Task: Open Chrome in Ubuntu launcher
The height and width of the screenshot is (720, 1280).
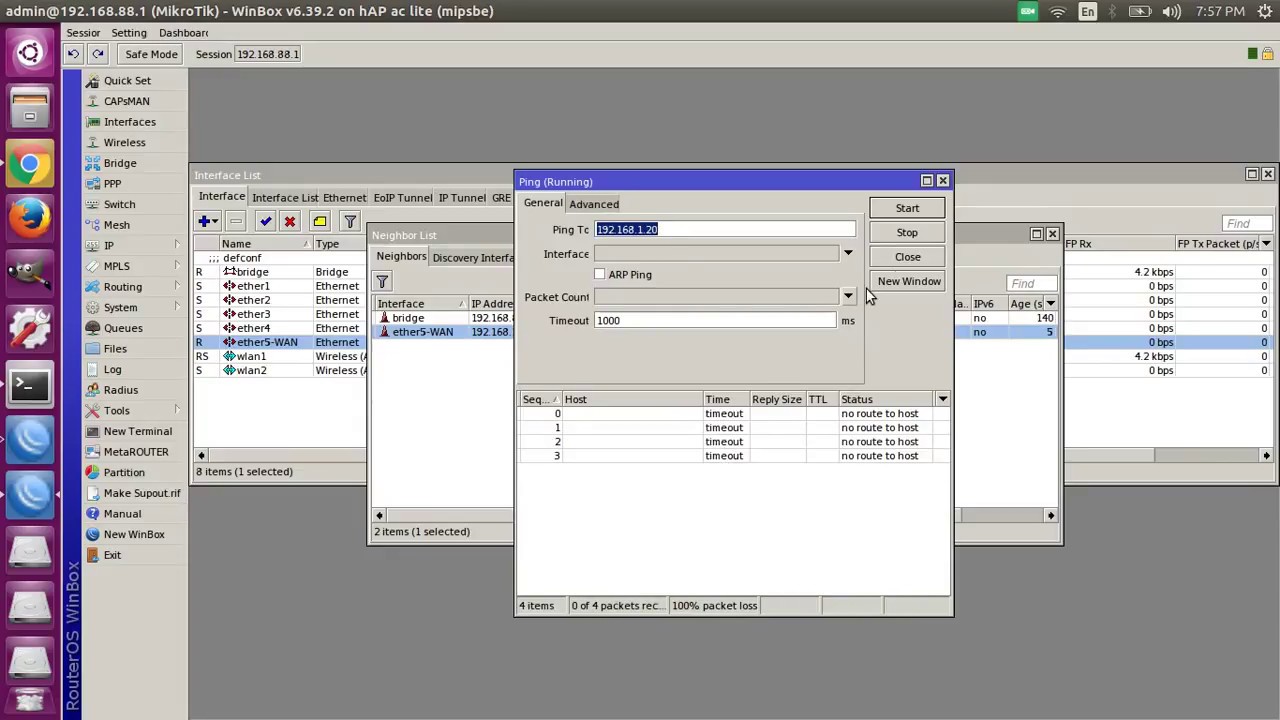Action: (x=30, y=164)
